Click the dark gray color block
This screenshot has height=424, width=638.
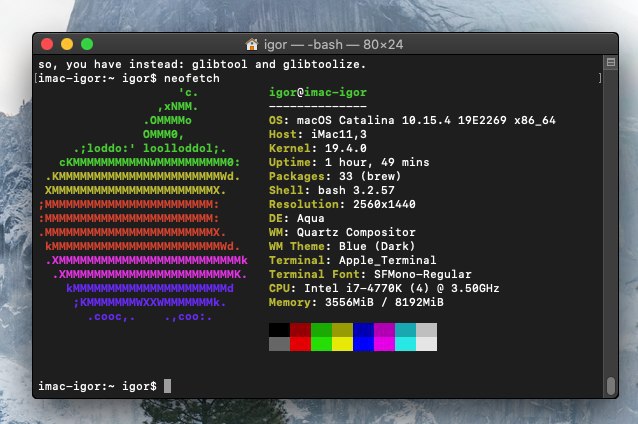pos(279,344)
